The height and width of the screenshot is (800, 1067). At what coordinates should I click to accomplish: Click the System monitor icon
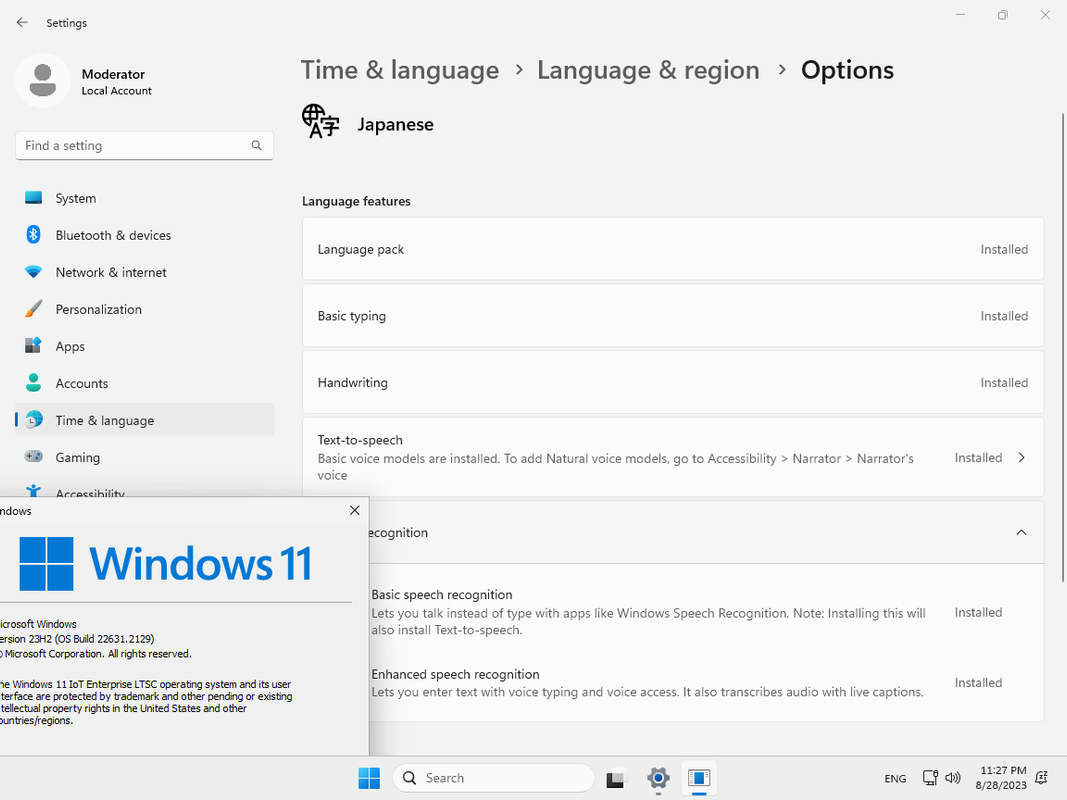coord(33,198)
